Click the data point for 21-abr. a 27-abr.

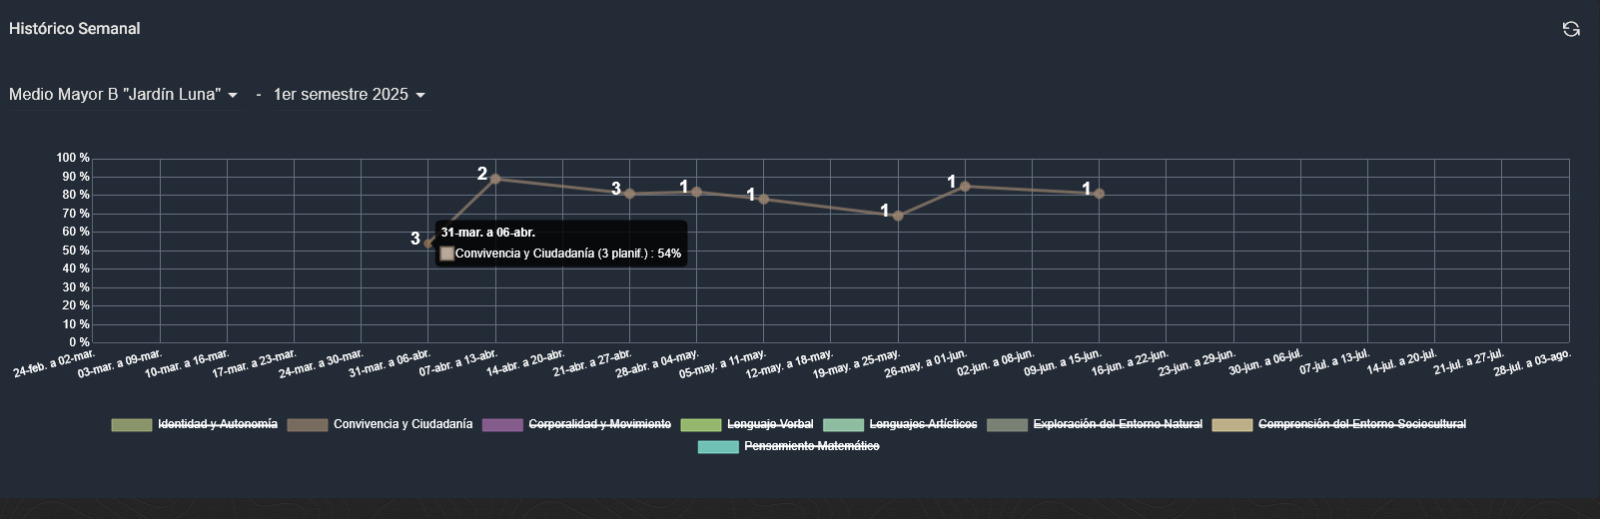pos(630,194)
